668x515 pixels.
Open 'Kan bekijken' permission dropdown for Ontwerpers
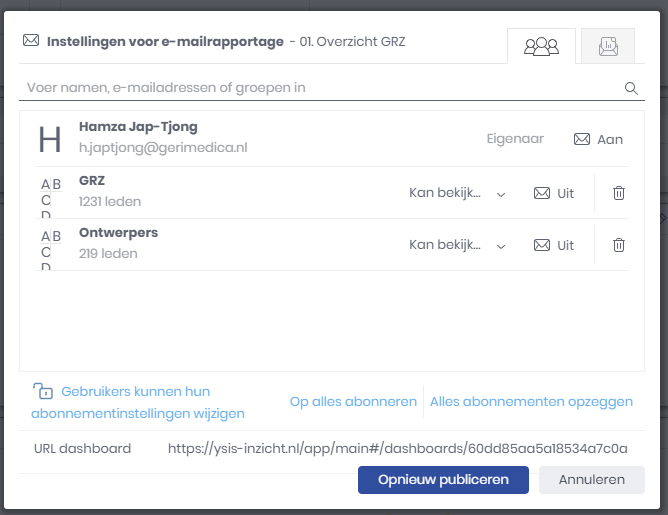[457, 245]
